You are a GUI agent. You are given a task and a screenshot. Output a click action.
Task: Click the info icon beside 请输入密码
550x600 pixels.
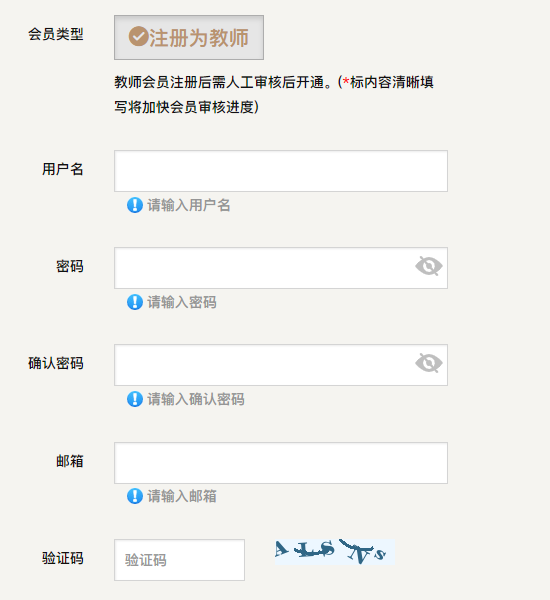(x=135, y=302)
